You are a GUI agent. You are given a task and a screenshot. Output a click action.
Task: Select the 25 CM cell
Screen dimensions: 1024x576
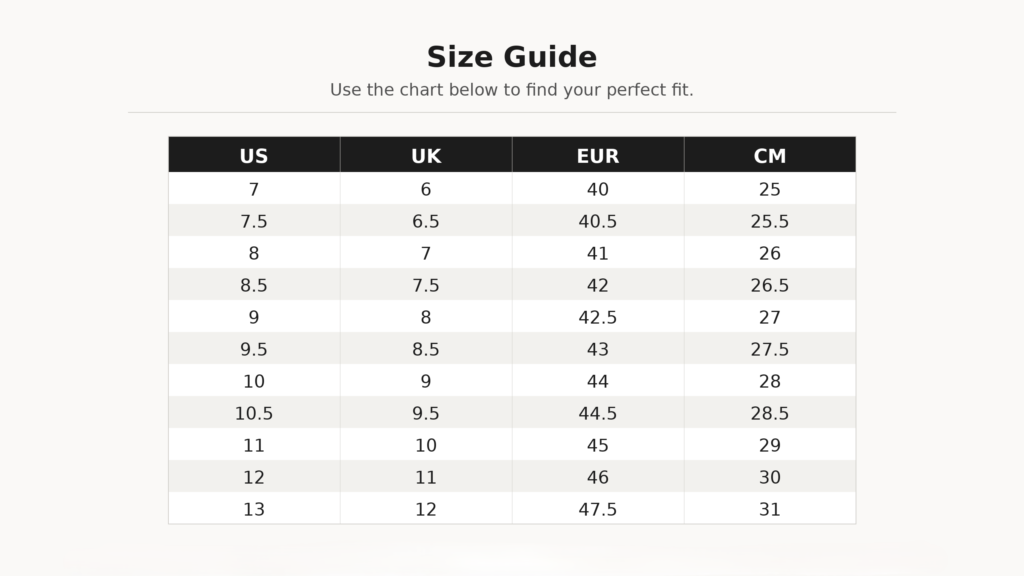pos(770,189)
